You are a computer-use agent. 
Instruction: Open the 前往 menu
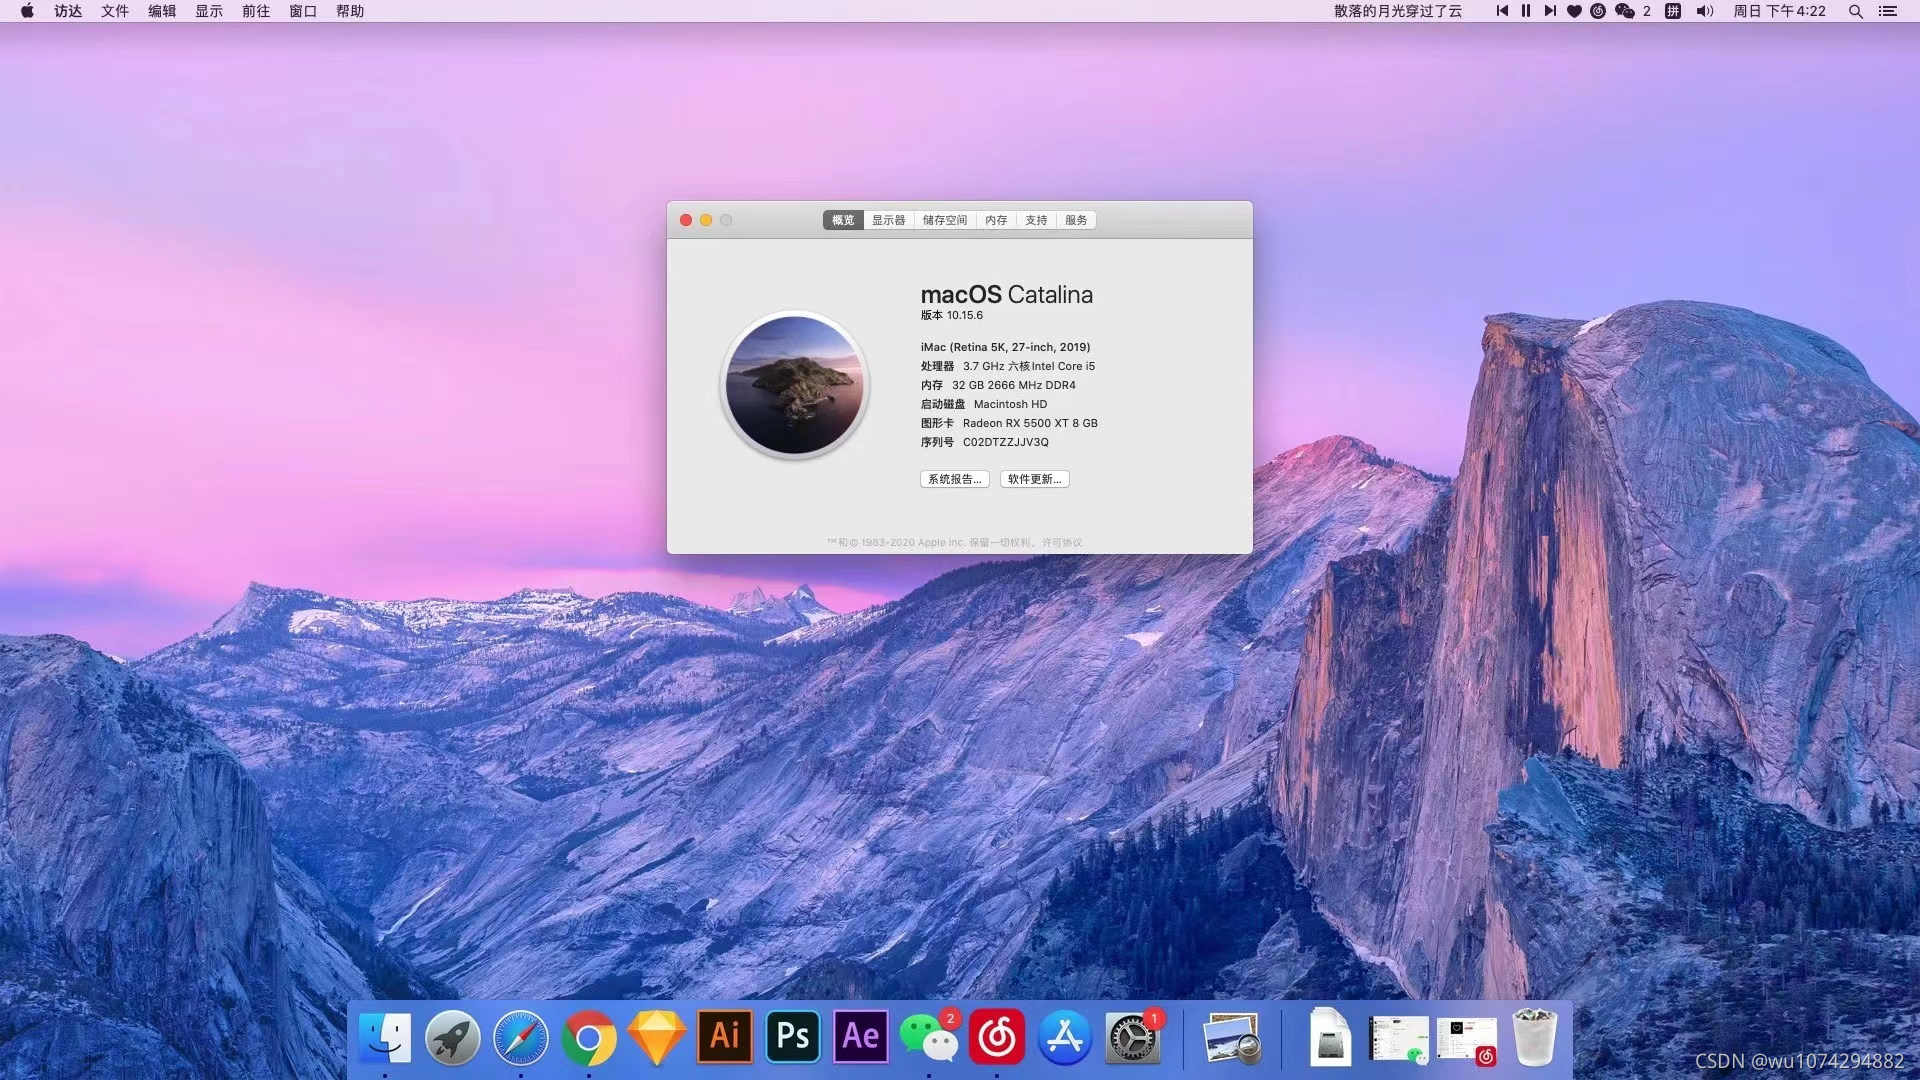coord(256,11)
